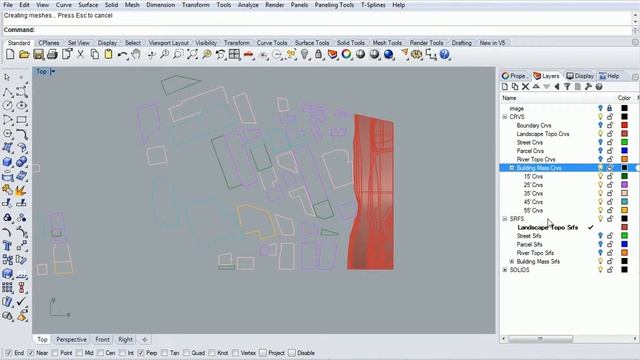Print with the printer icon
640x360 pixels.
coord(52,54)
